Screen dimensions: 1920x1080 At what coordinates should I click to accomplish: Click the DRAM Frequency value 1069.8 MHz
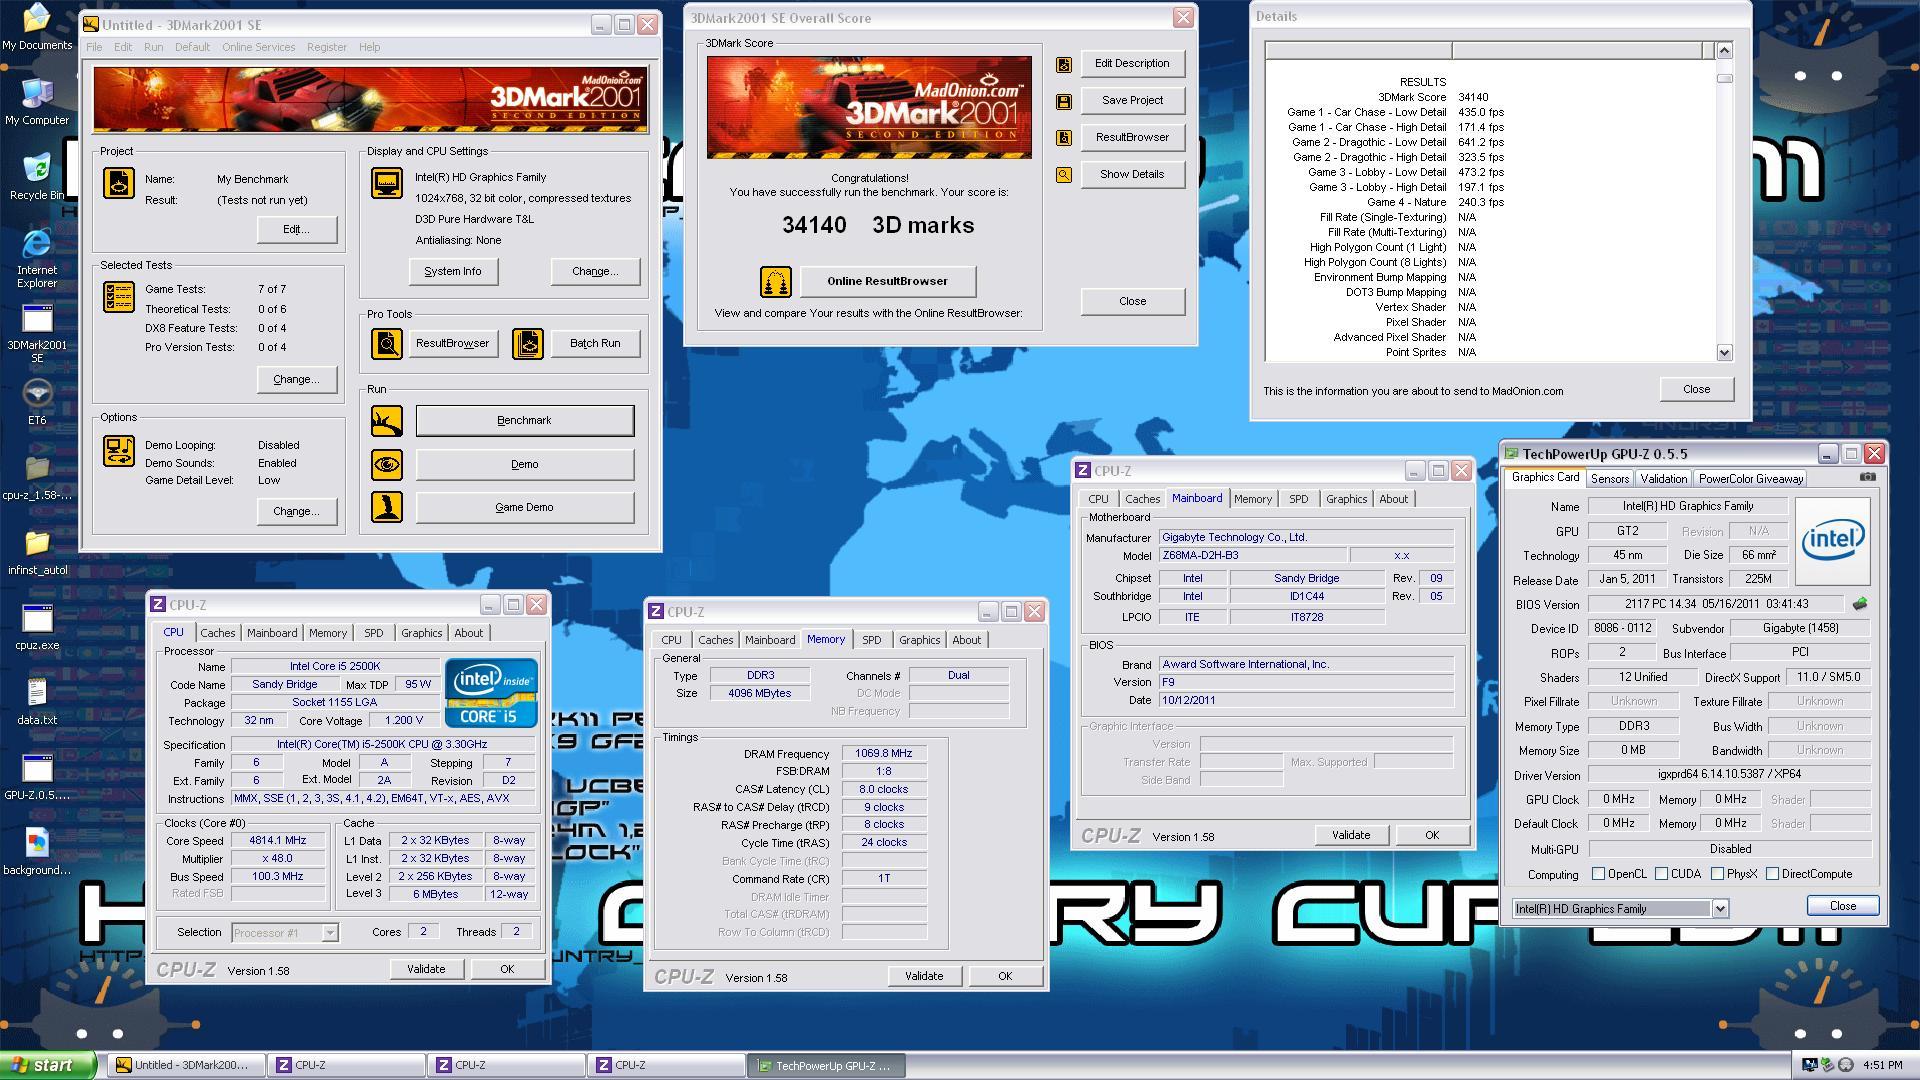[x=883, y=754]
